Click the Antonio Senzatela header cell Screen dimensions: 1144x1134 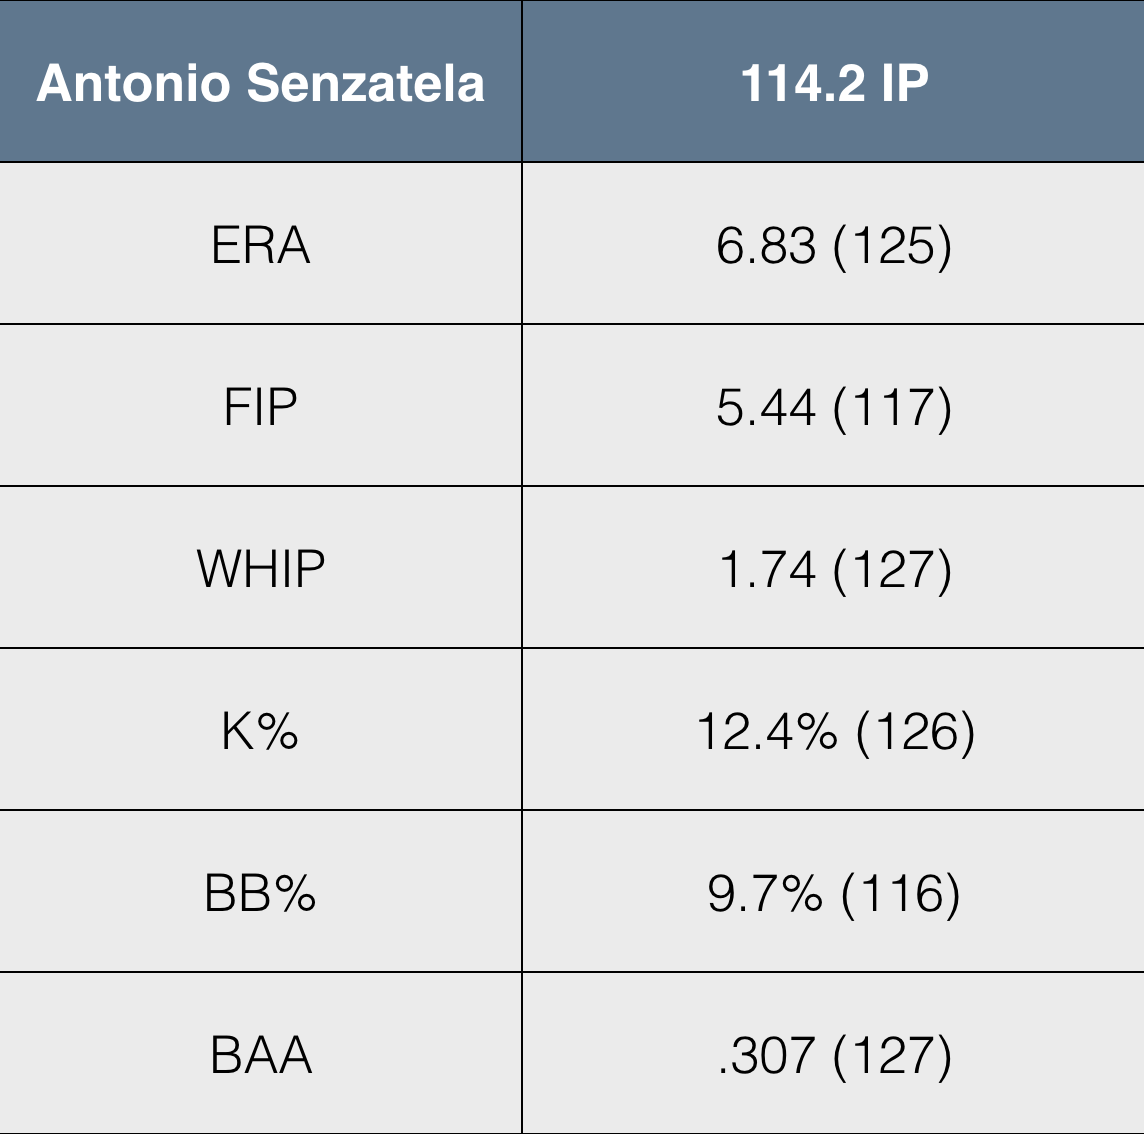[x=260, y=83]
